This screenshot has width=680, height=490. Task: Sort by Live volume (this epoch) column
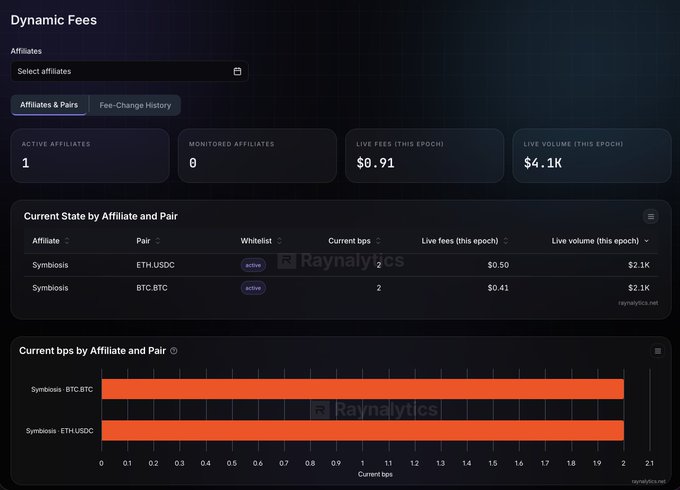coord(600,241)
